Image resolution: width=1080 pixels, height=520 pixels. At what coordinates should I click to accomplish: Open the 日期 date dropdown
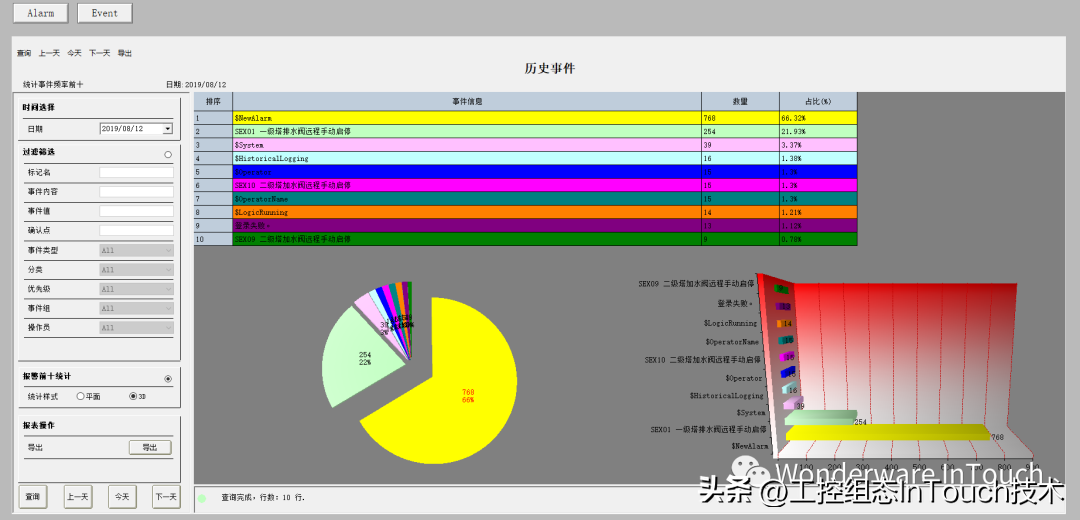coord(167,129)
